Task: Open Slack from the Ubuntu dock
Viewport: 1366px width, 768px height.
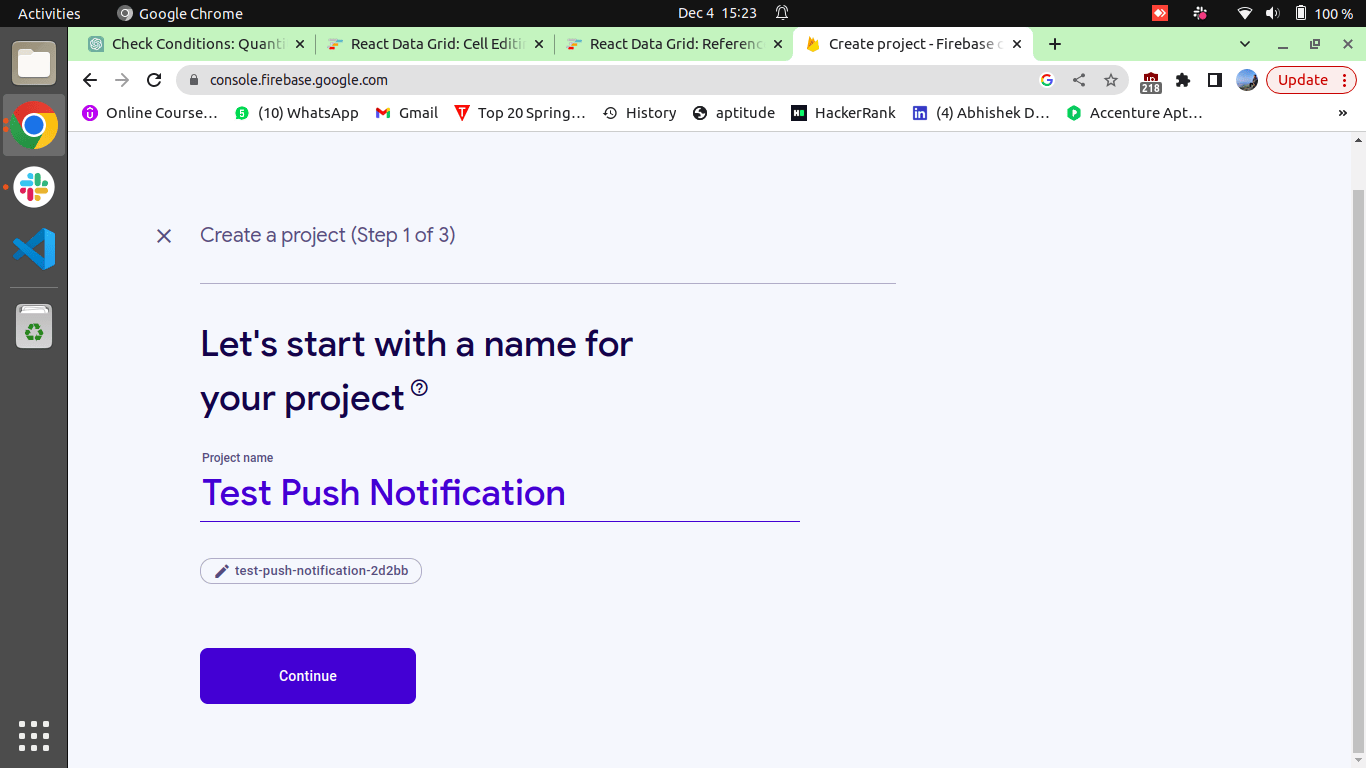Action: point(33,187)
